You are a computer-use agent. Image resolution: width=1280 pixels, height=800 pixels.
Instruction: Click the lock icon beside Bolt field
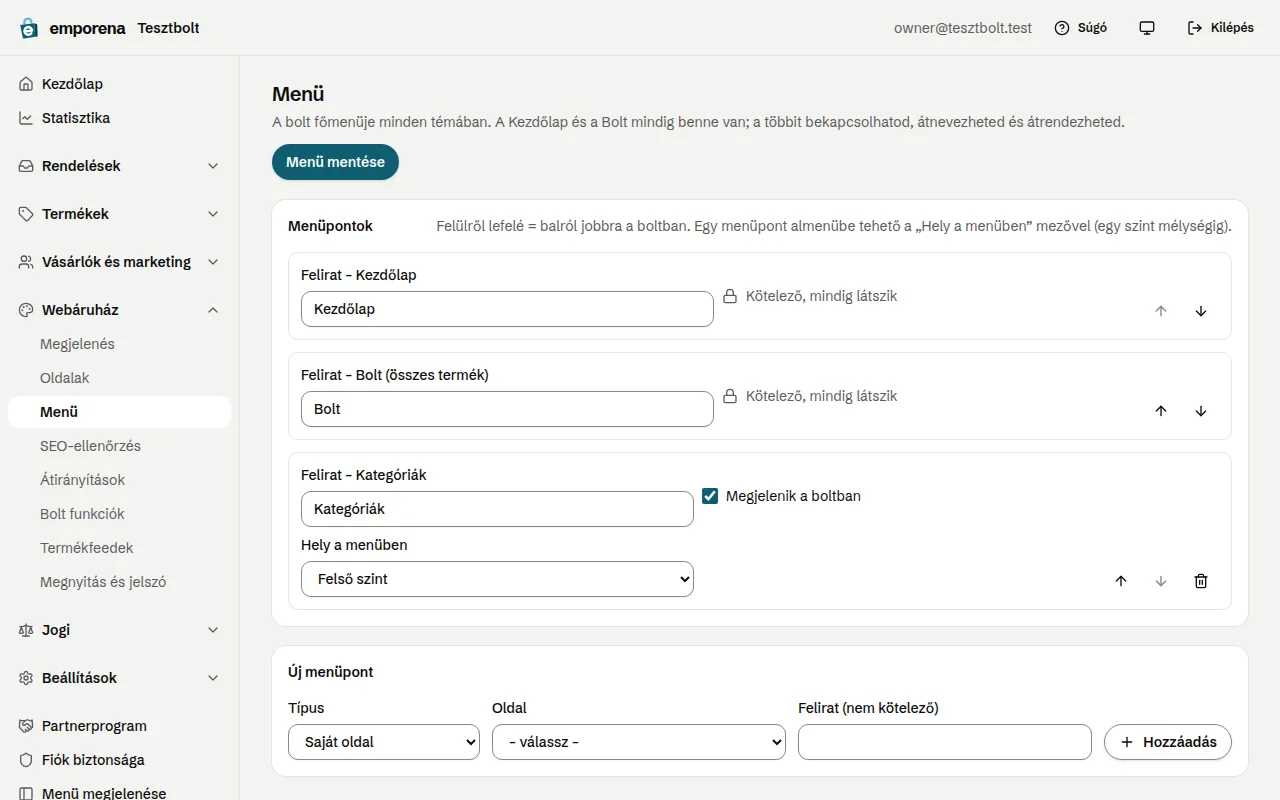tap(730, 396)
